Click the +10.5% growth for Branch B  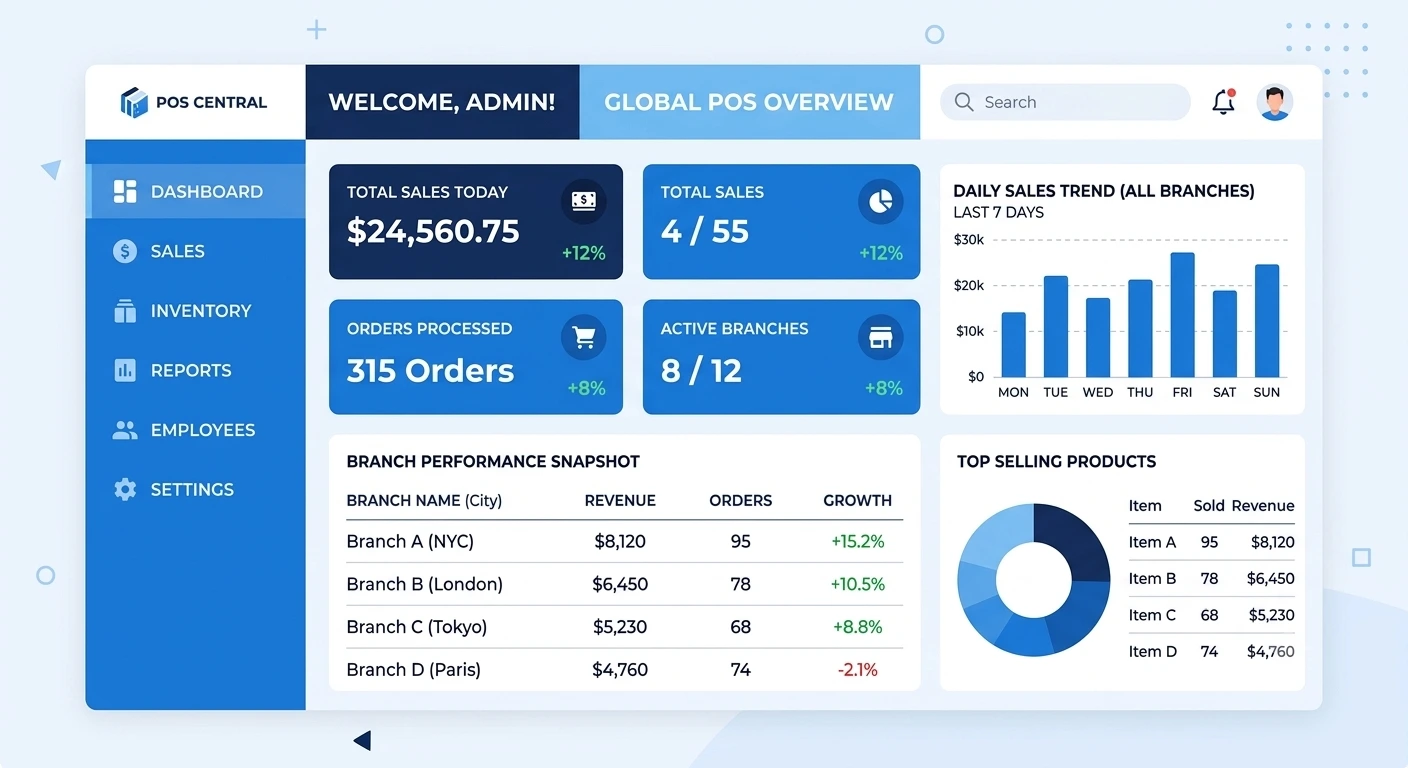coord(858,584)
